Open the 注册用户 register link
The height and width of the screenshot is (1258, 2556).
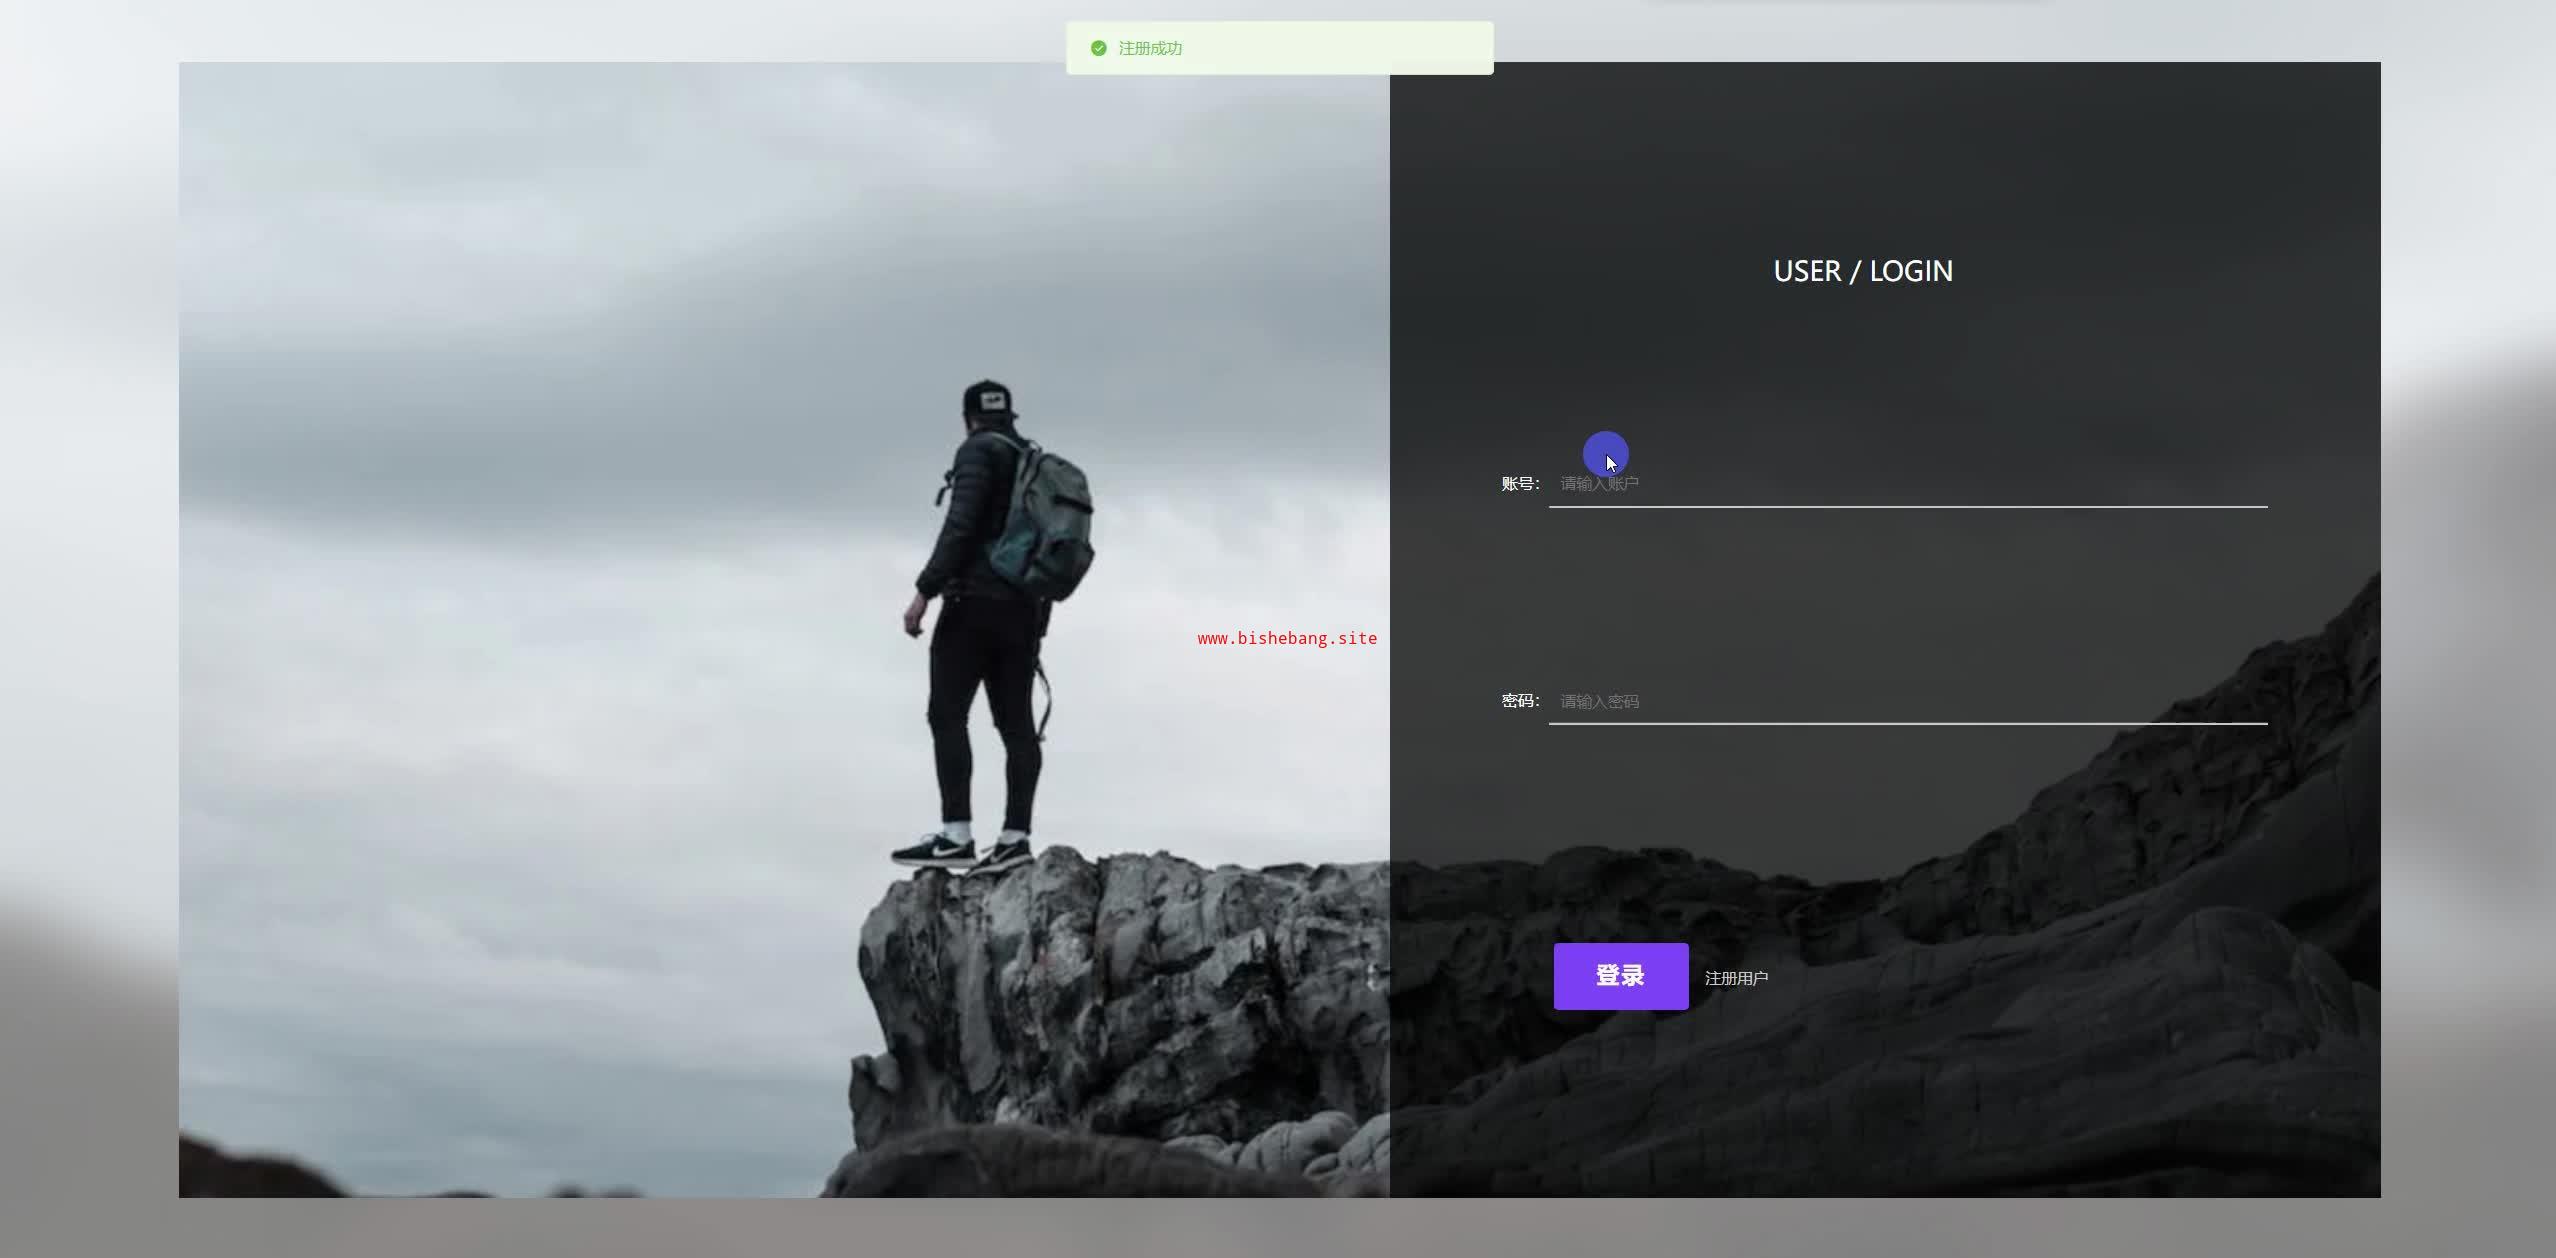click(x=1736, y=978)
